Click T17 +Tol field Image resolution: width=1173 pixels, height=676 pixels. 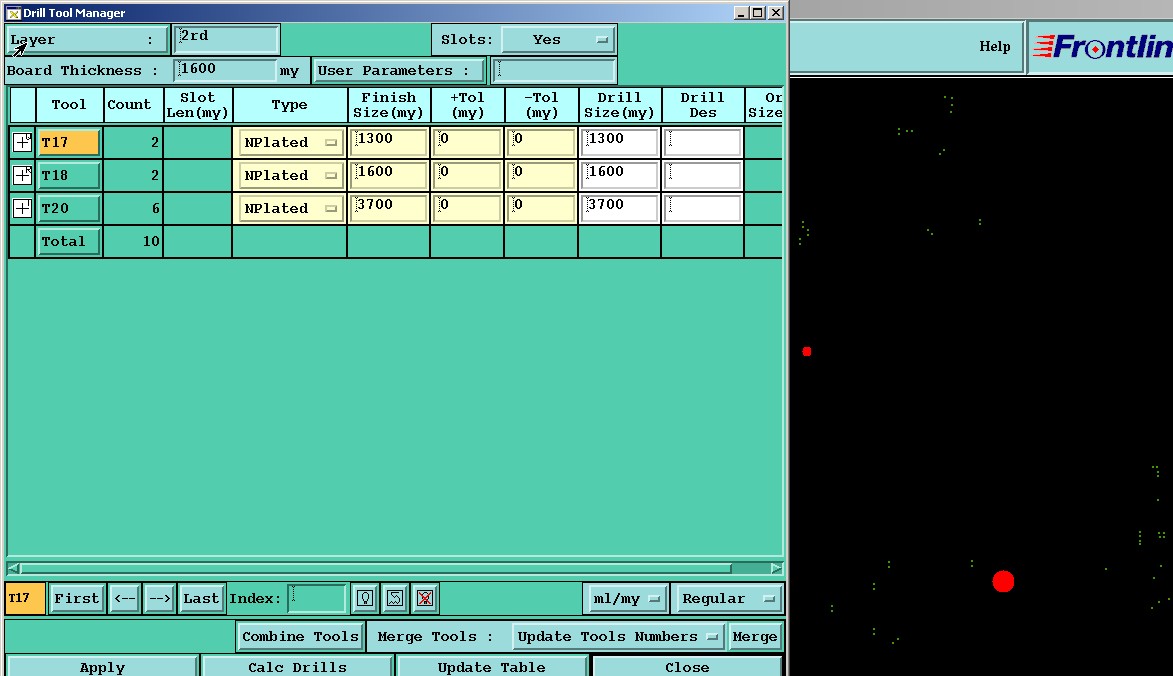tap(468, 142)
